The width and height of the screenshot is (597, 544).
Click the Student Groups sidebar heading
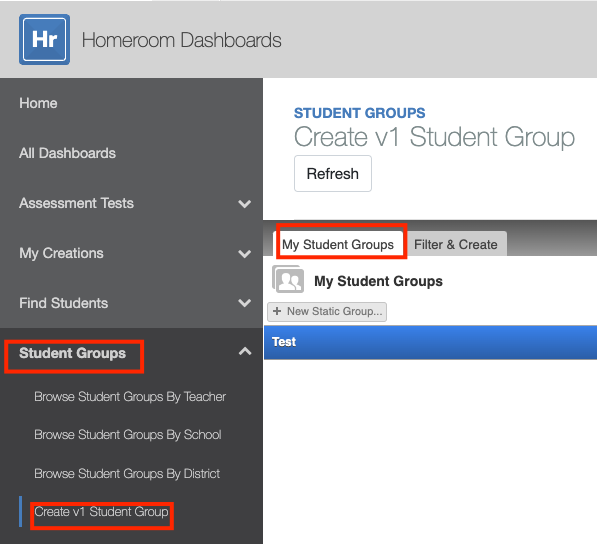(x=72, y=353)
